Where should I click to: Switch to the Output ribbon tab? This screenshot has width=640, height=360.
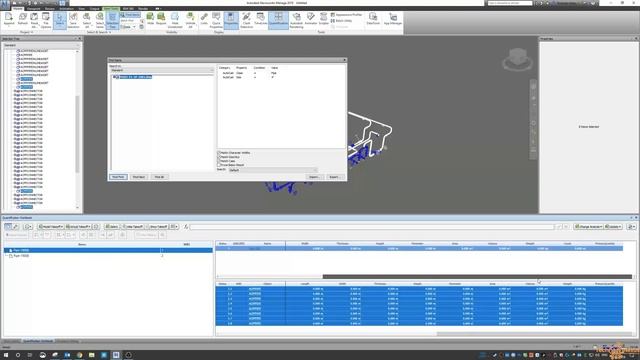[x=94, y=9]
